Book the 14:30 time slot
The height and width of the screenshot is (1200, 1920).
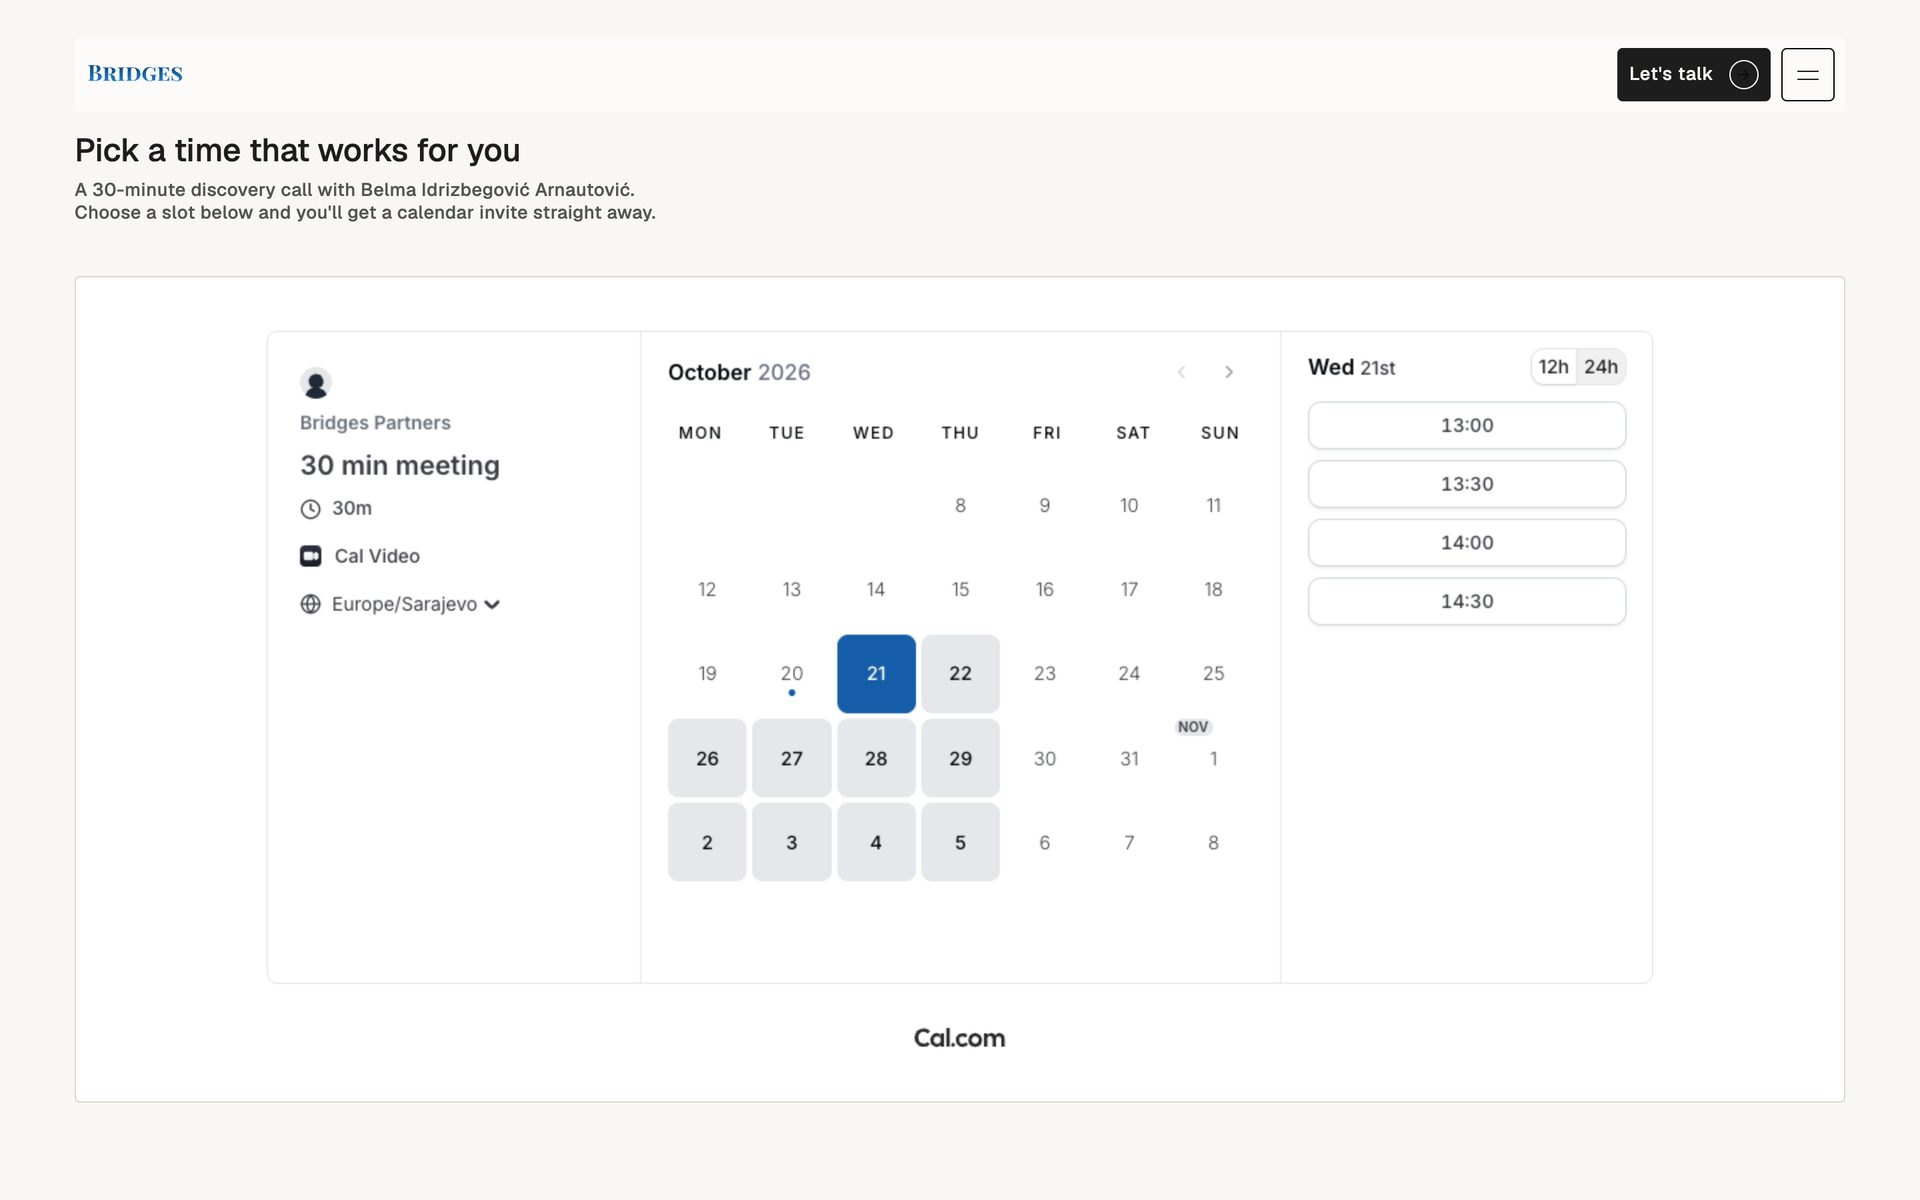coord(1467,601)
